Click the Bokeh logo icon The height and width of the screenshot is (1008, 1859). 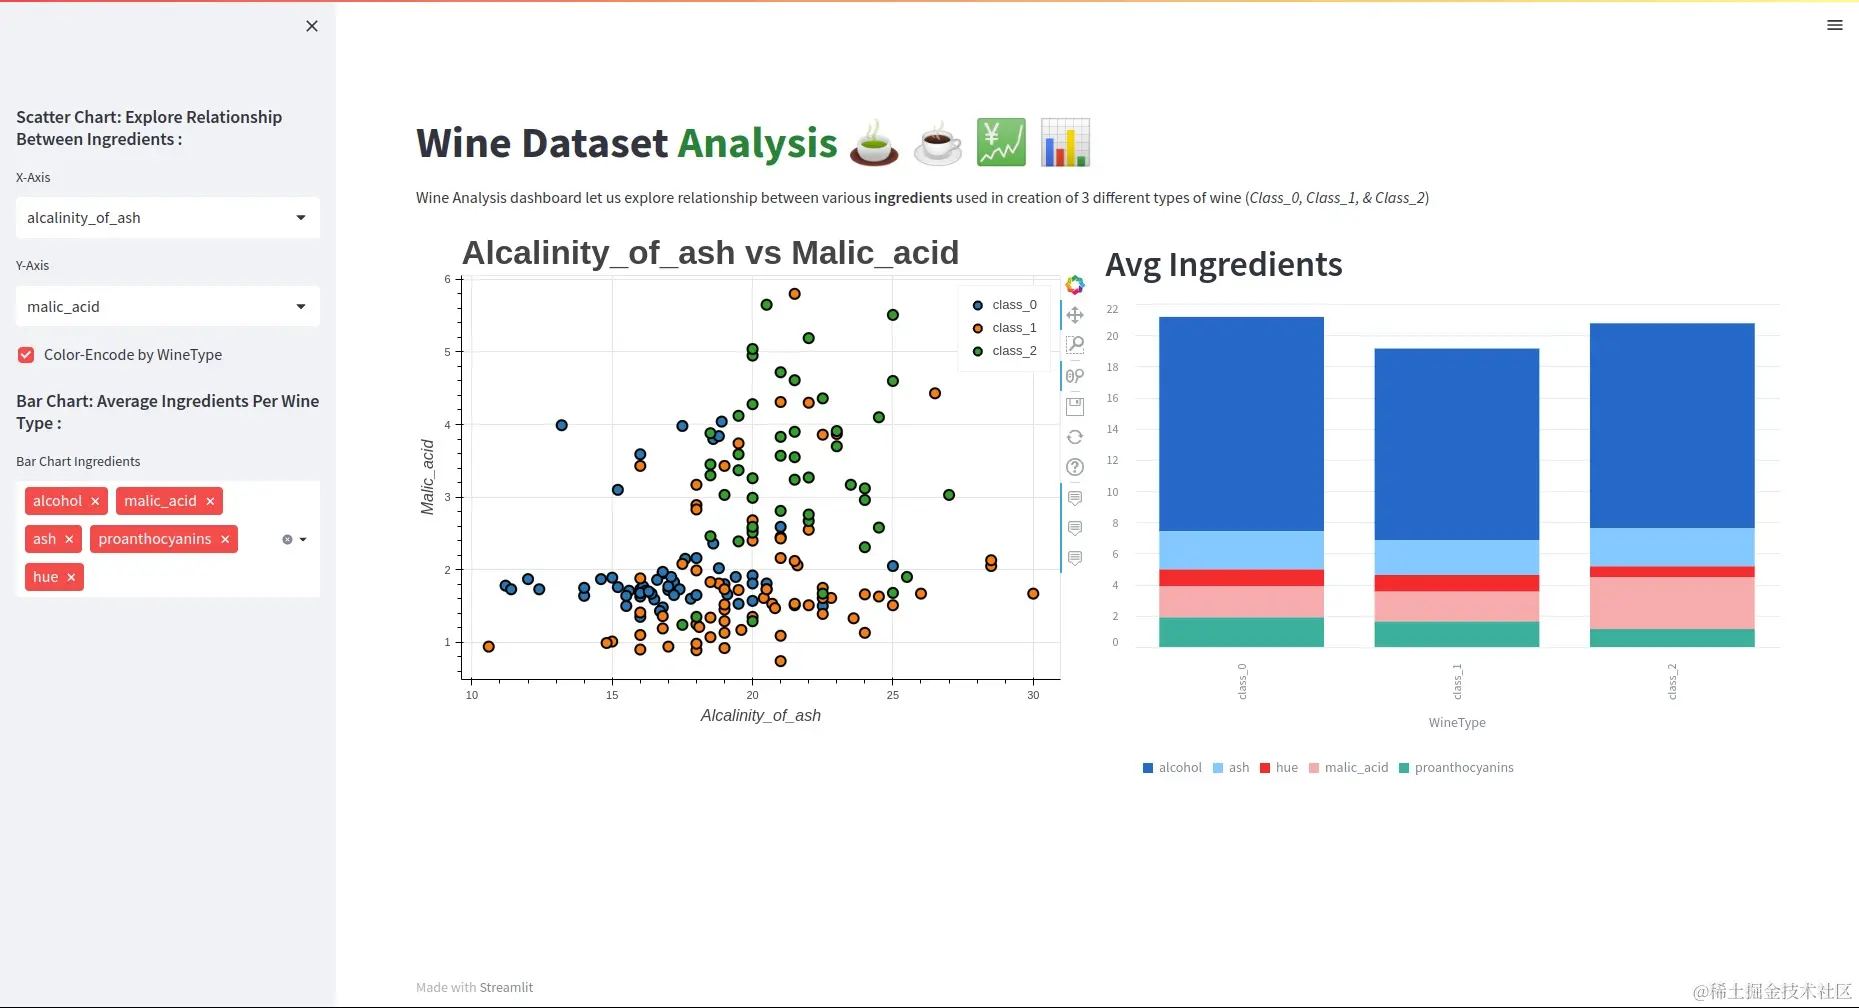pyautogui.click(x=1075, y=285)
